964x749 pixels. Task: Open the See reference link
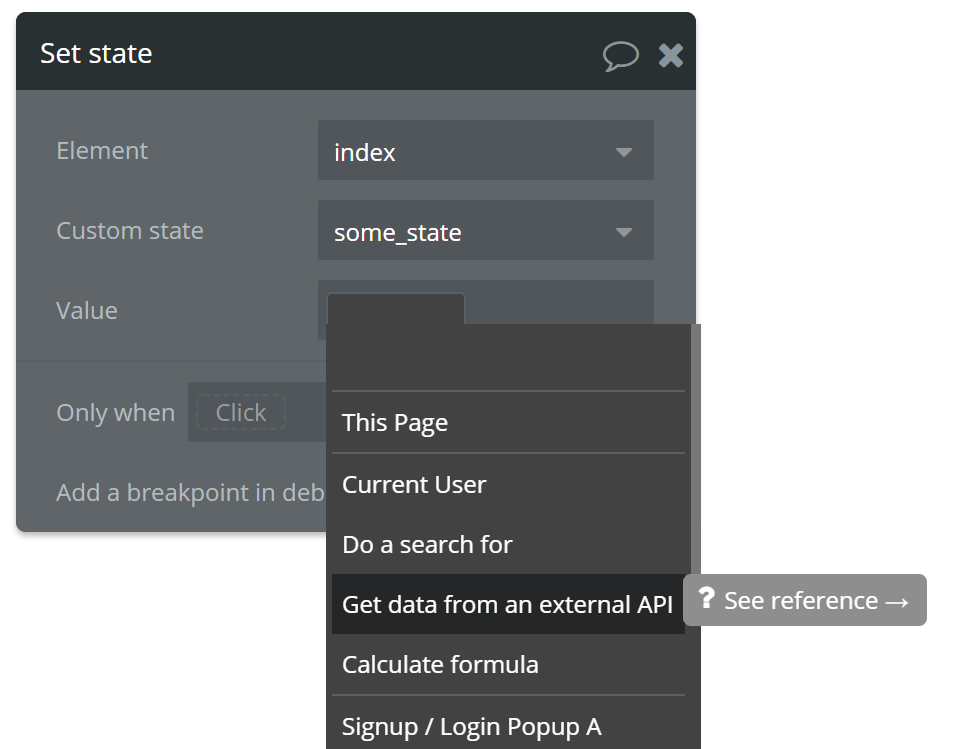(805, 600)
